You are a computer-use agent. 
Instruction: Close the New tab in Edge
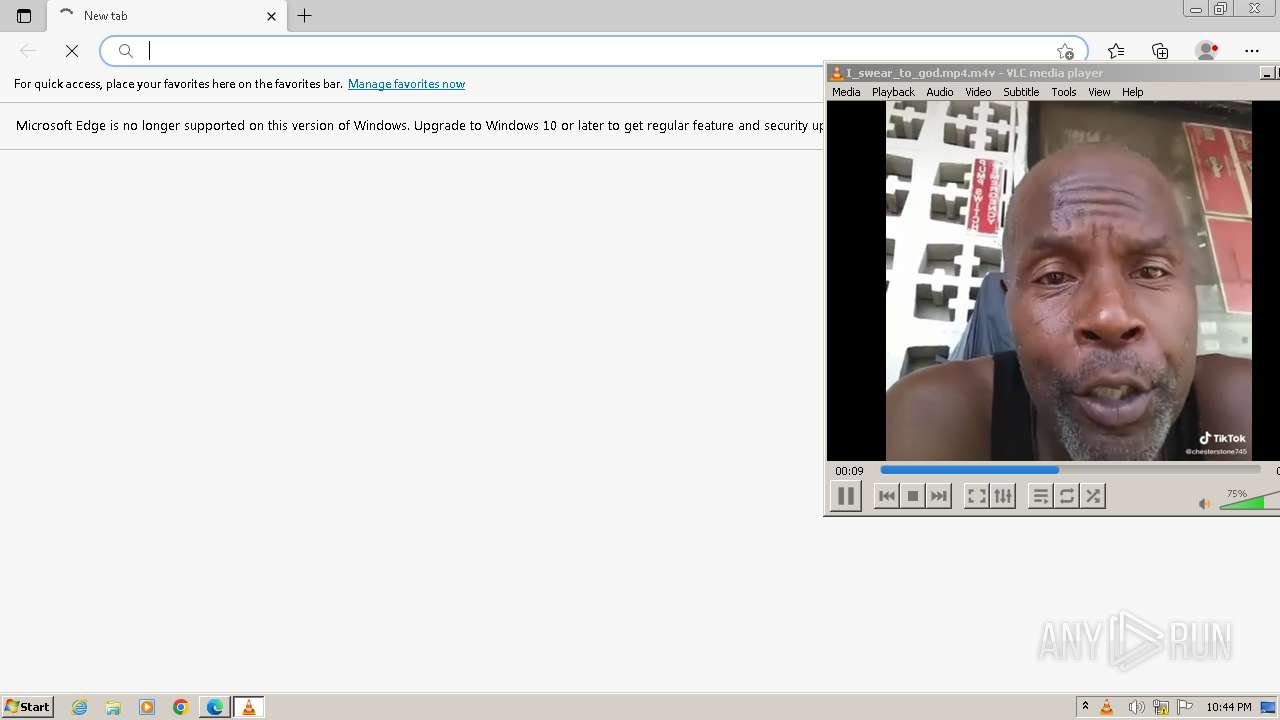[271, 16]
